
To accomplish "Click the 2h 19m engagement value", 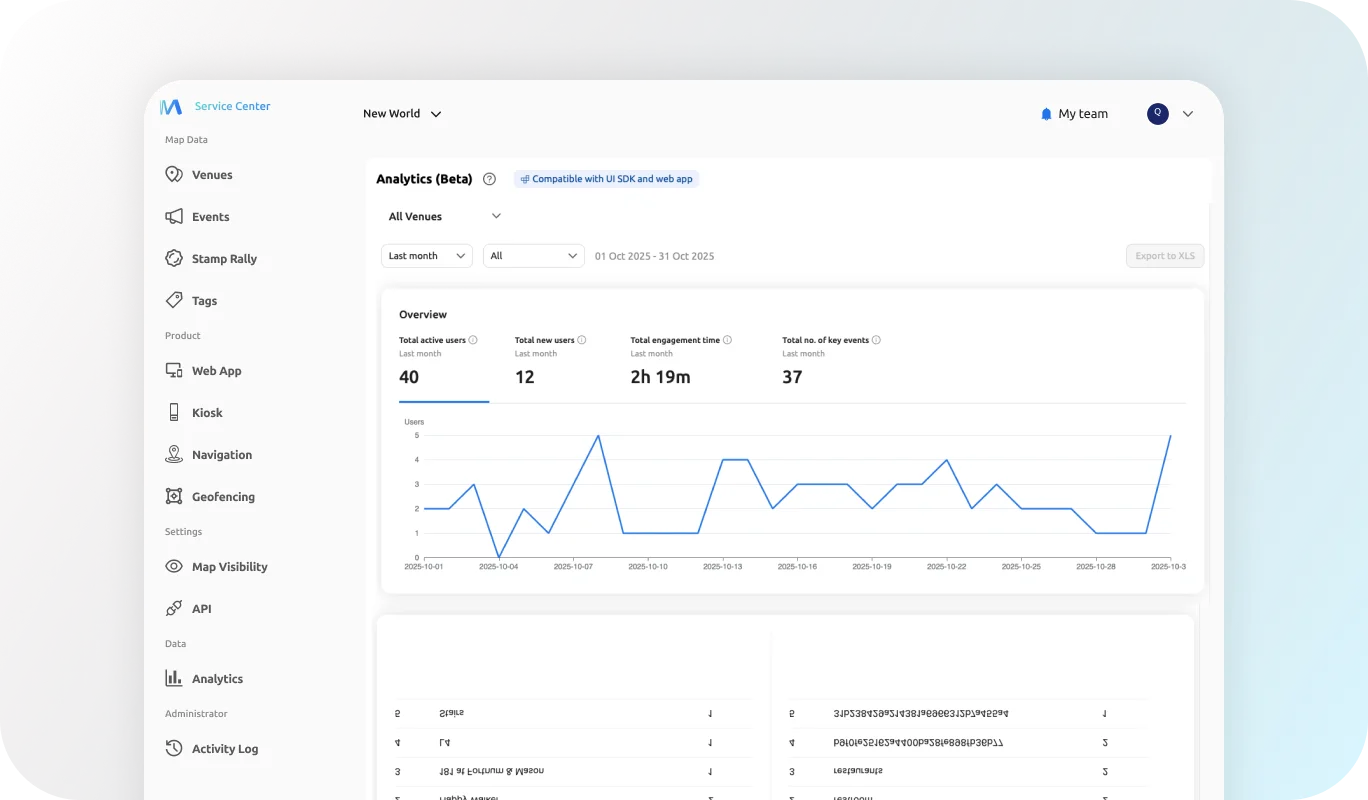I will (660, 377).
